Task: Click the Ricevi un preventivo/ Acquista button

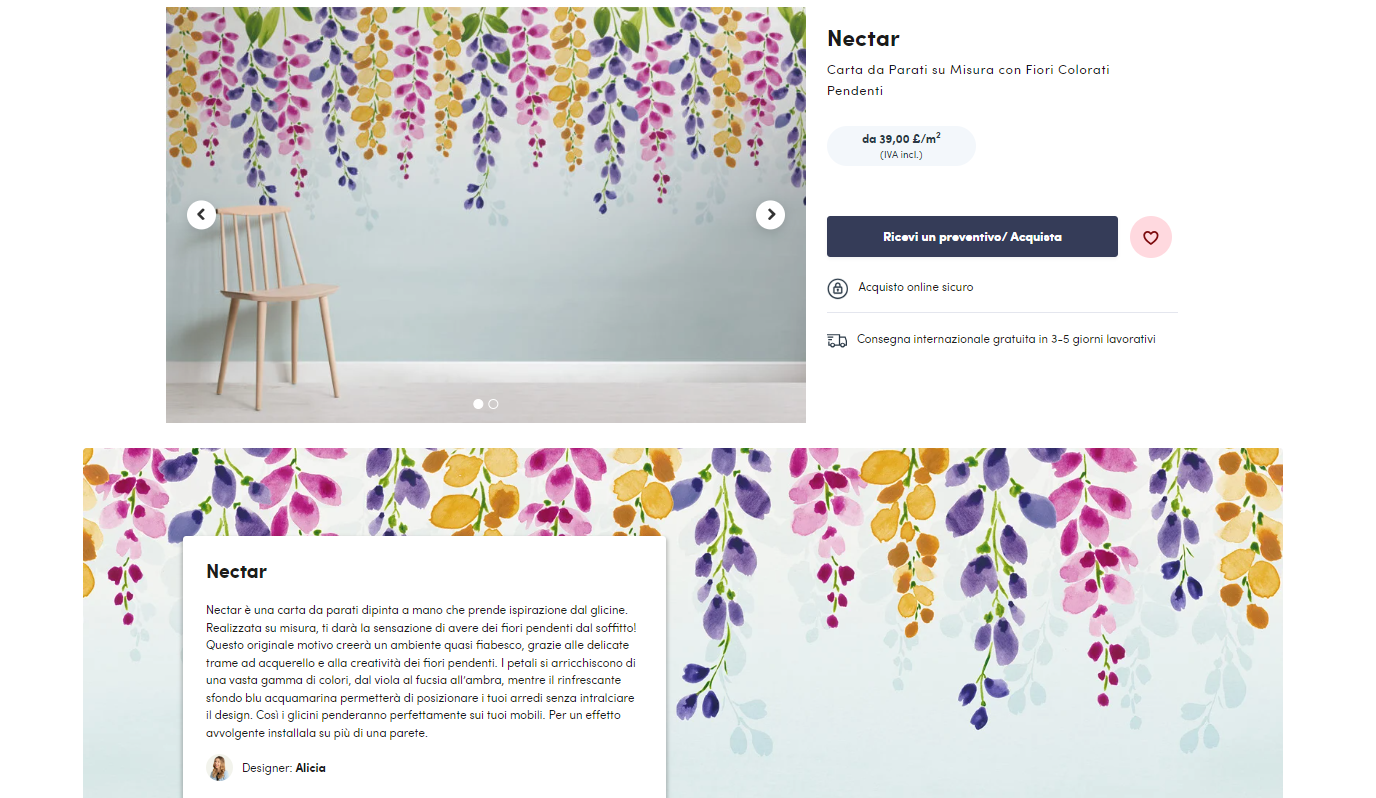Action: click(x=972, y=237)
